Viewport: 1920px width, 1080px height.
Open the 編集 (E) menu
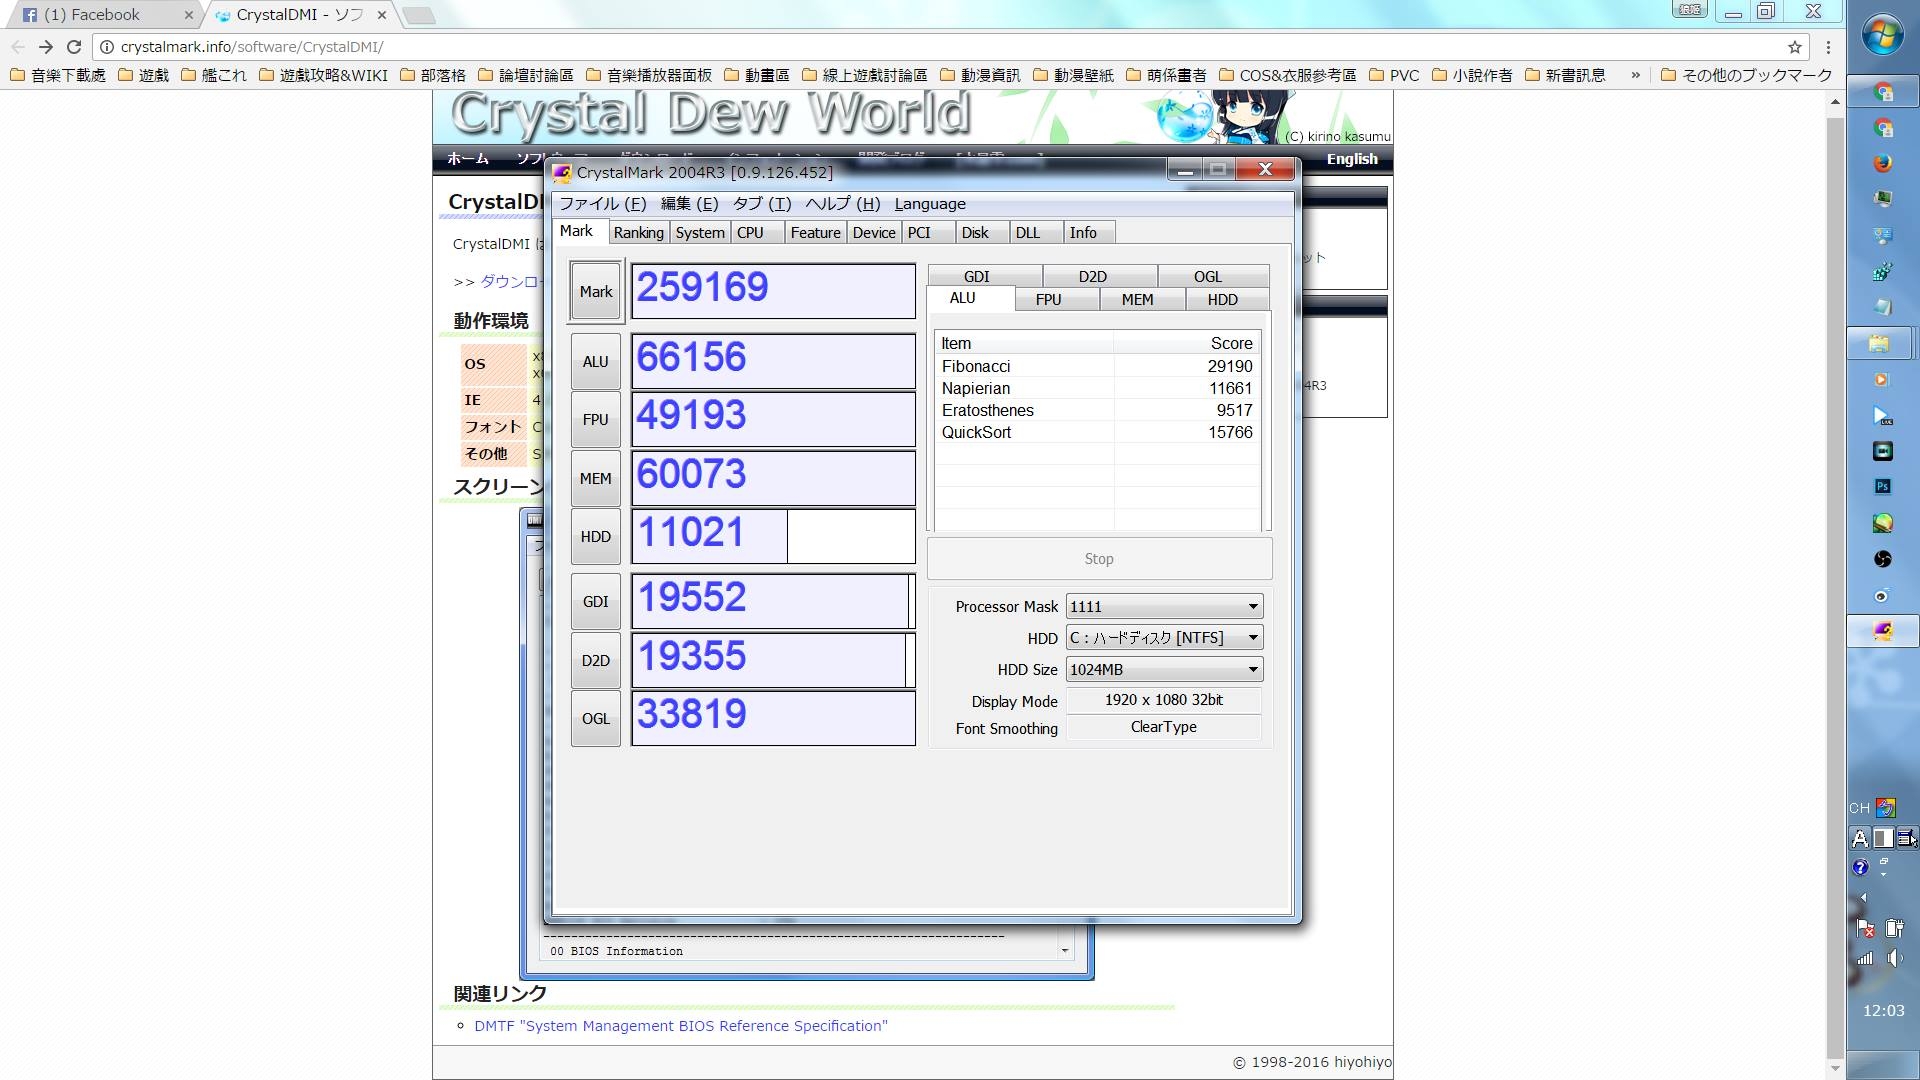(689, 204)
